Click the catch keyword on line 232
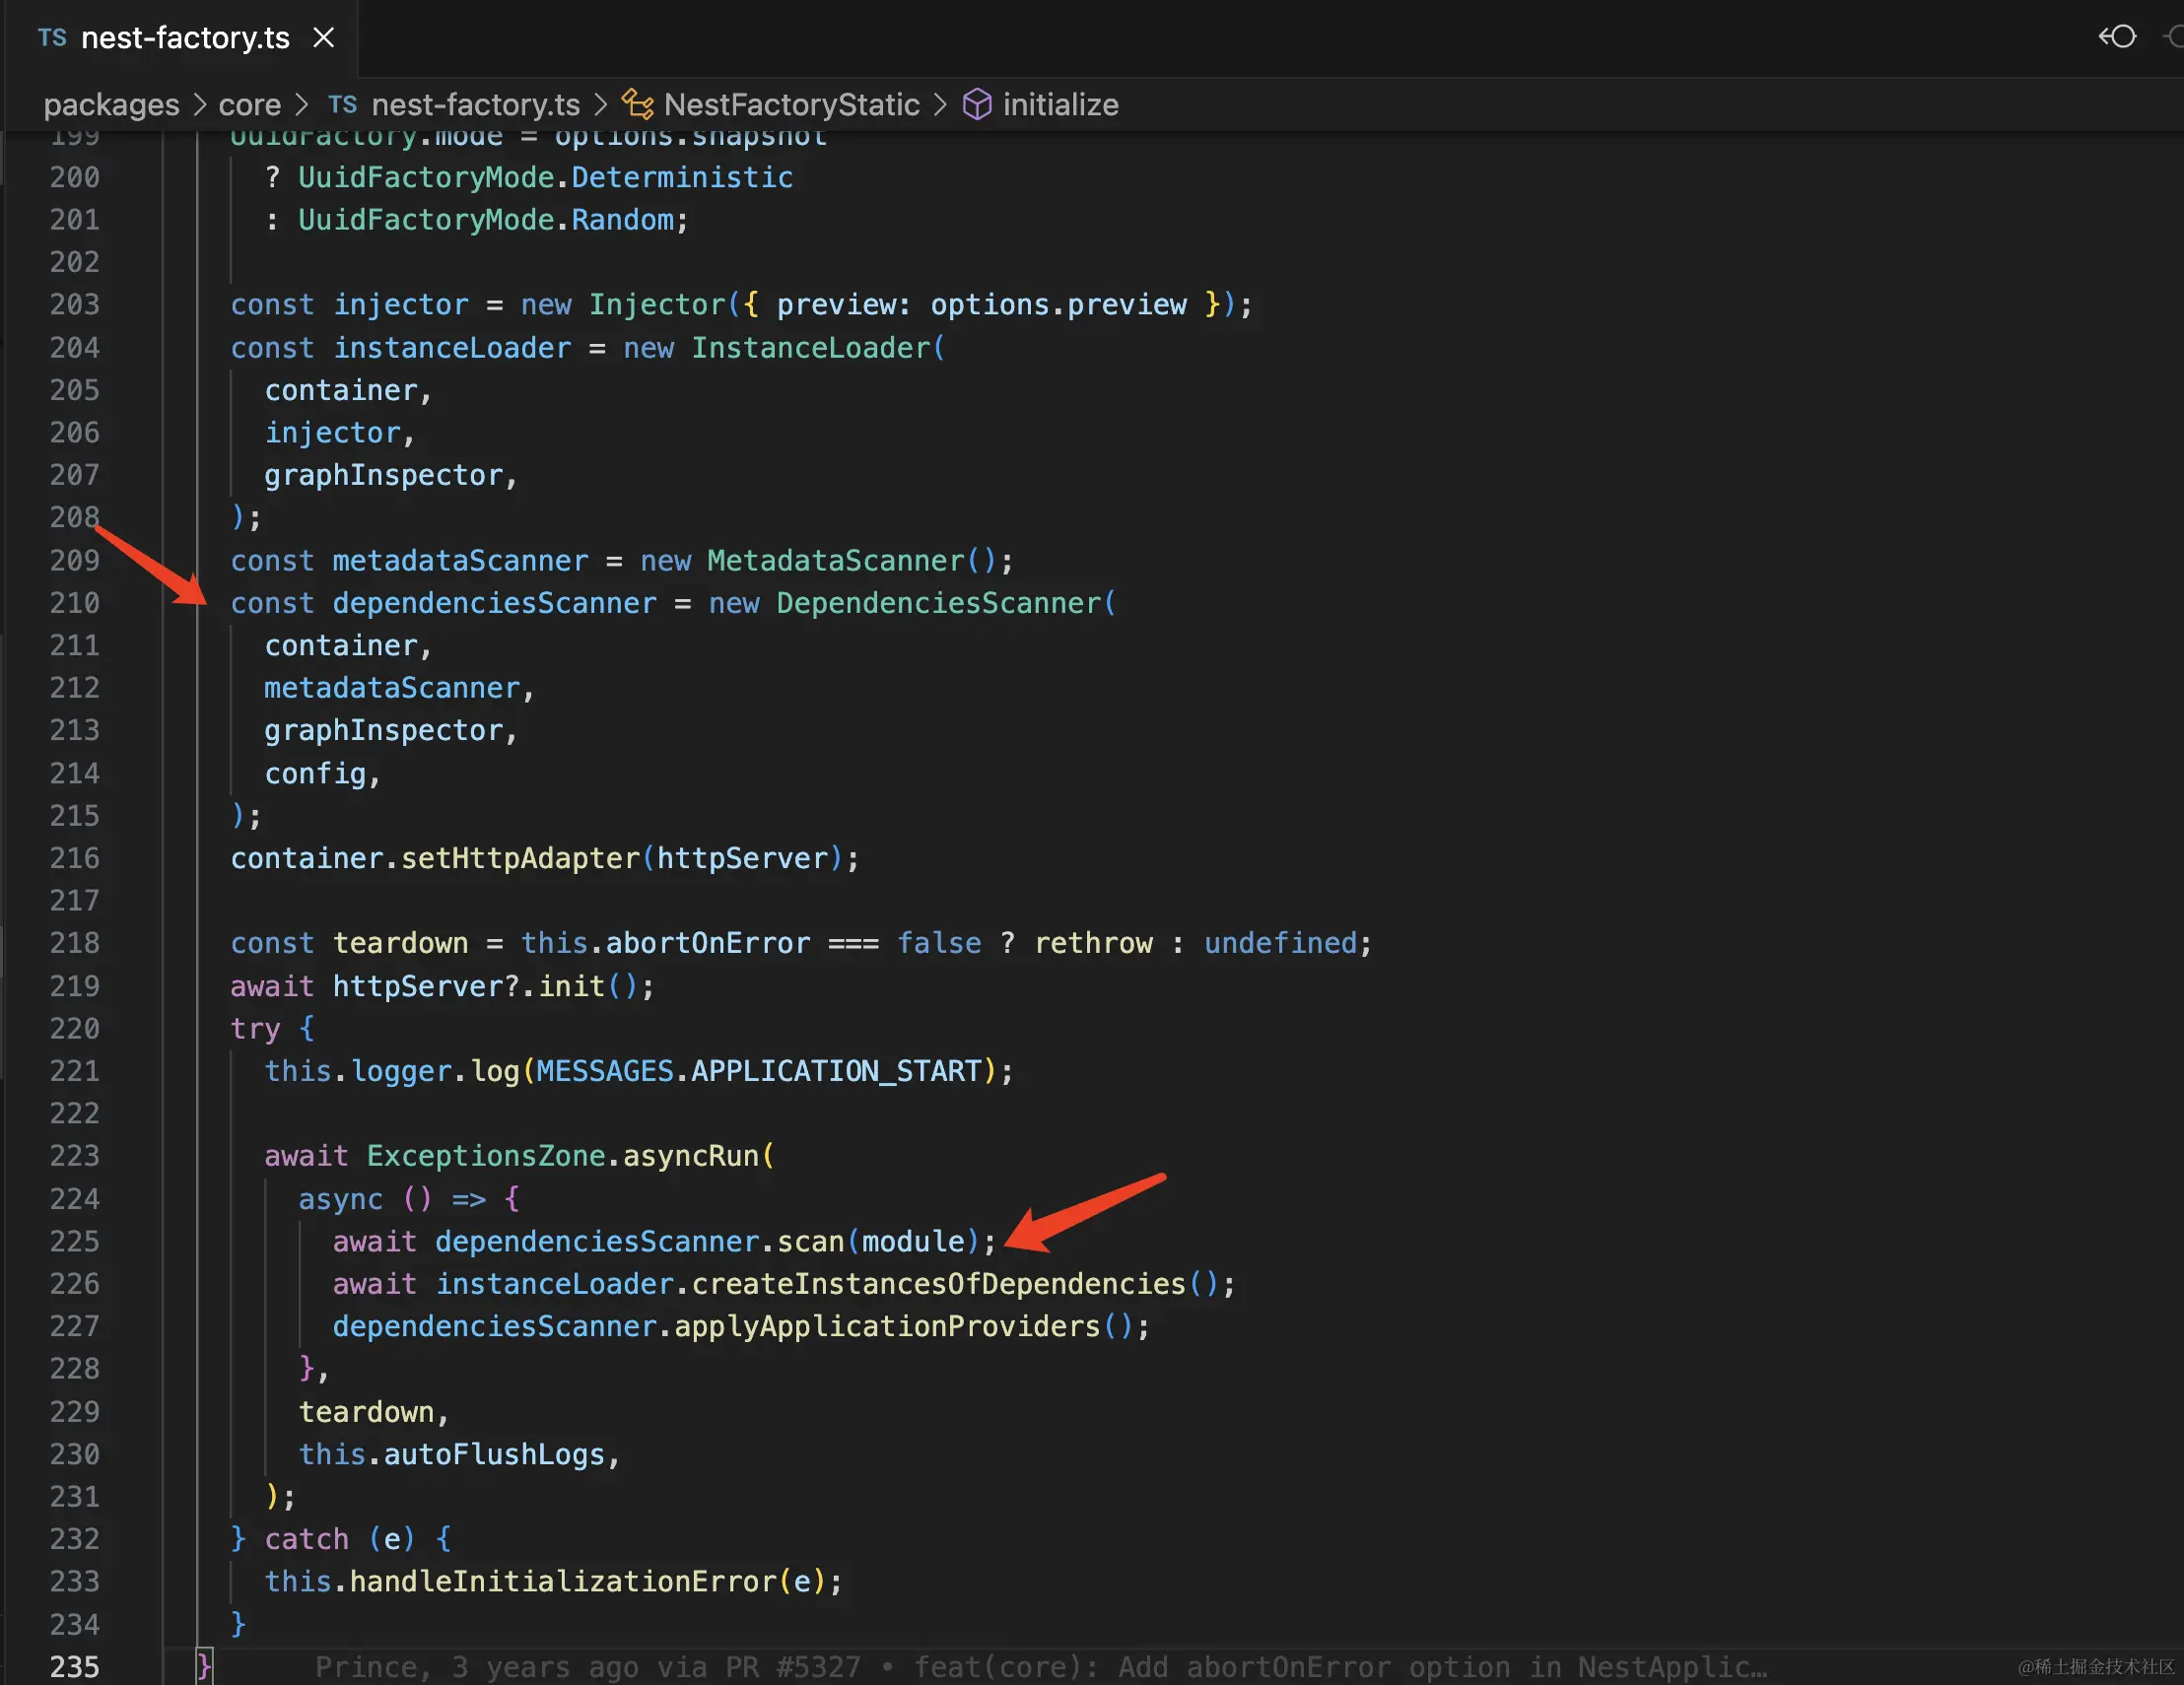This screenshot has width=2184, height=1685. (306, 1539)
